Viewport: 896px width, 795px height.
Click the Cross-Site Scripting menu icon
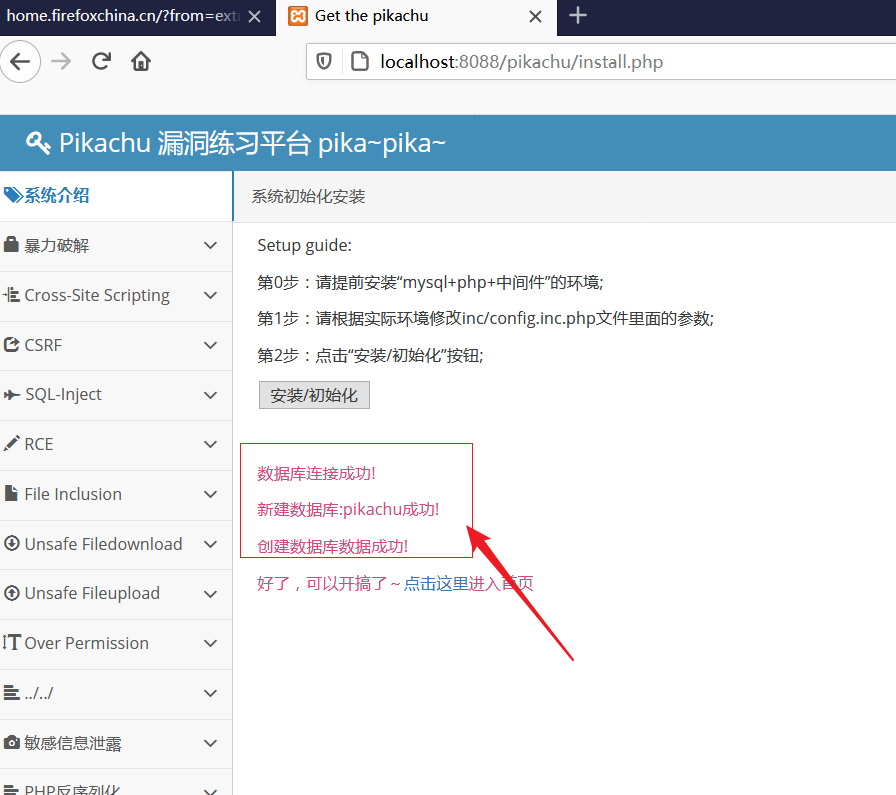point(11,295)
